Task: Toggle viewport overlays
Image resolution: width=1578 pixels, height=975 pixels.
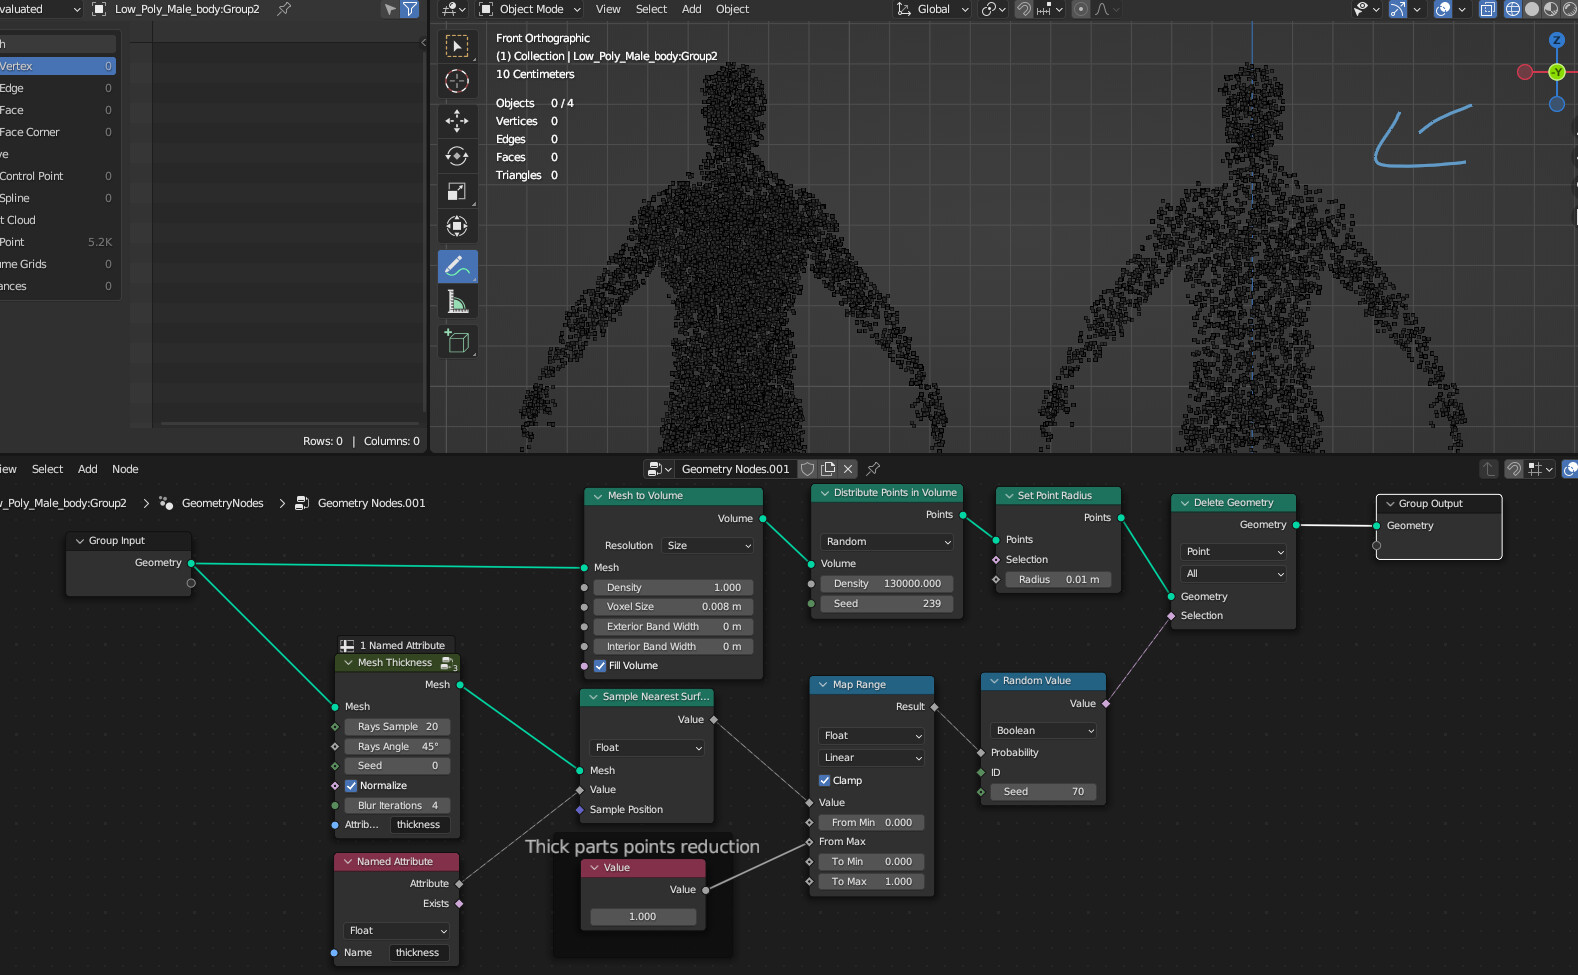Action: tap(1443, 9)
